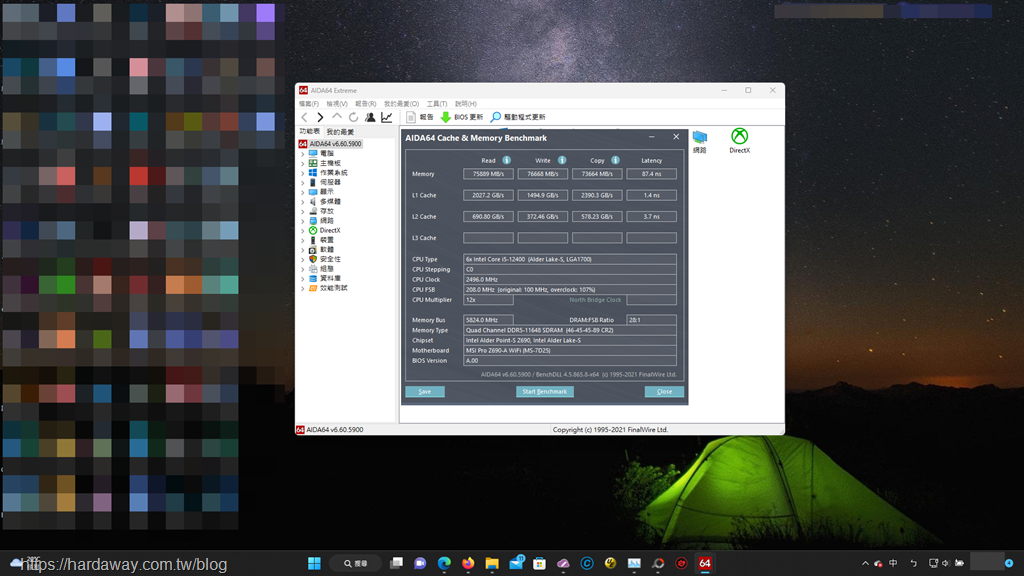1024x576 pixels.
Task: Click the L1 Cache Read value 2027.2 GB/s
Action: pos(488,195)
